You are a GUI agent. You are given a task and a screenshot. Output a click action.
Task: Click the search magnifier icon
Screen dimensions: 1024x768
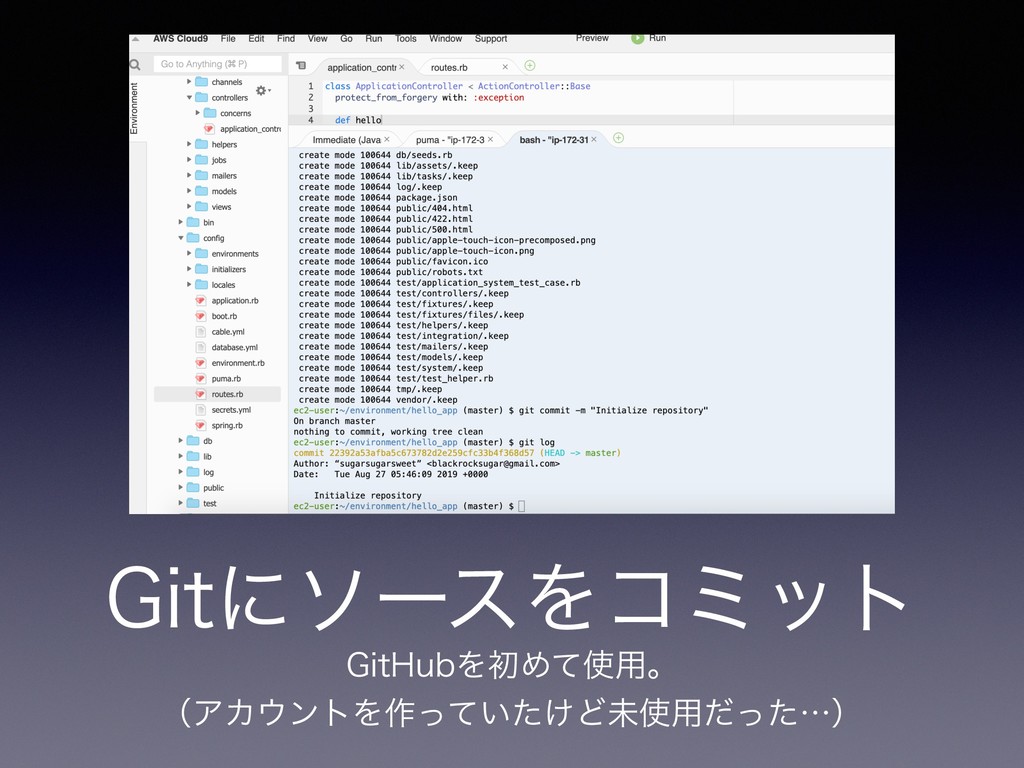(135, 65)
